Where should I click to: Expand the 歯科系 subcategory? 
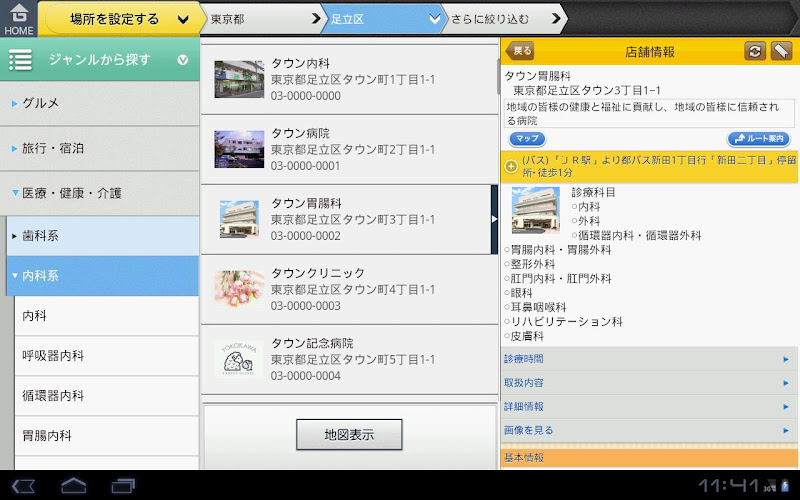[103, 236]
